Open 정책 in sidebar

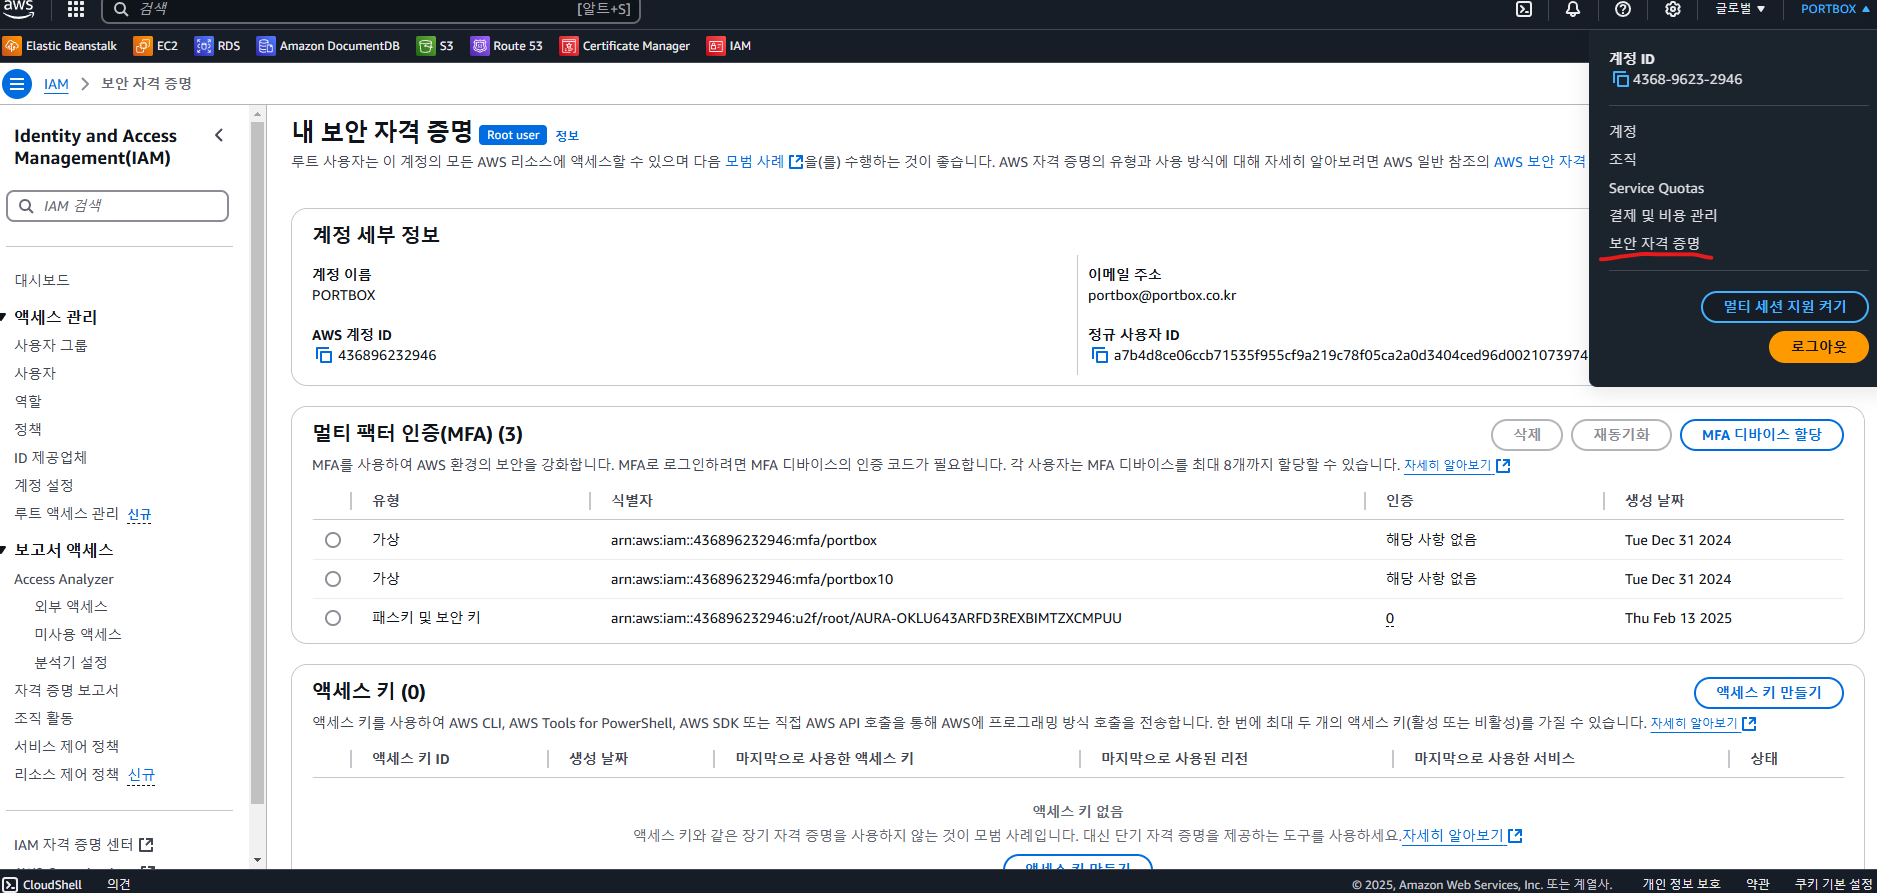point(28,429)
